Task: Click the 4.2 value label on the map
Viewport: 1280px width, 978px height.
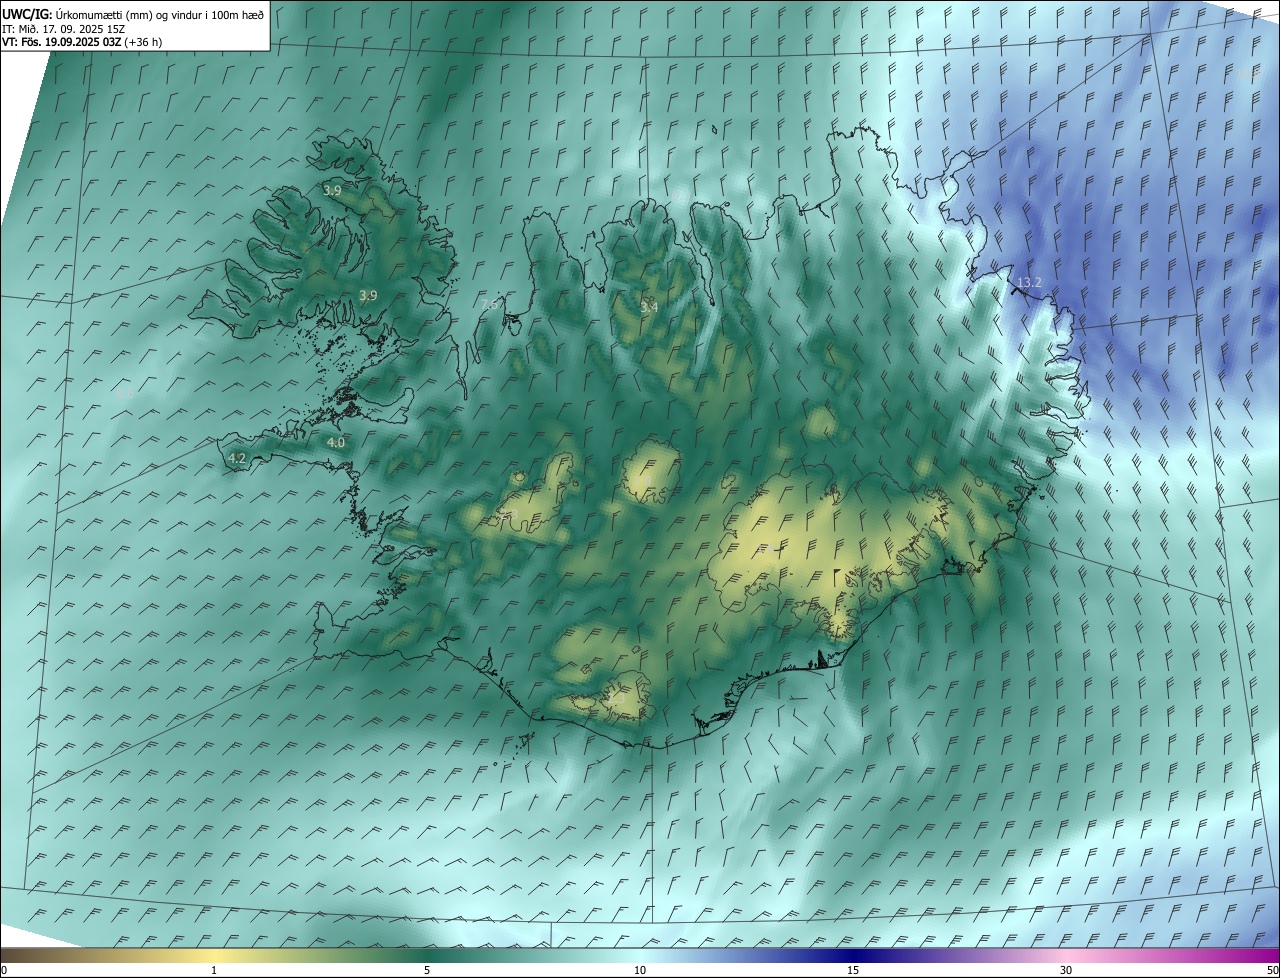Action: click(x=237, y=459)
